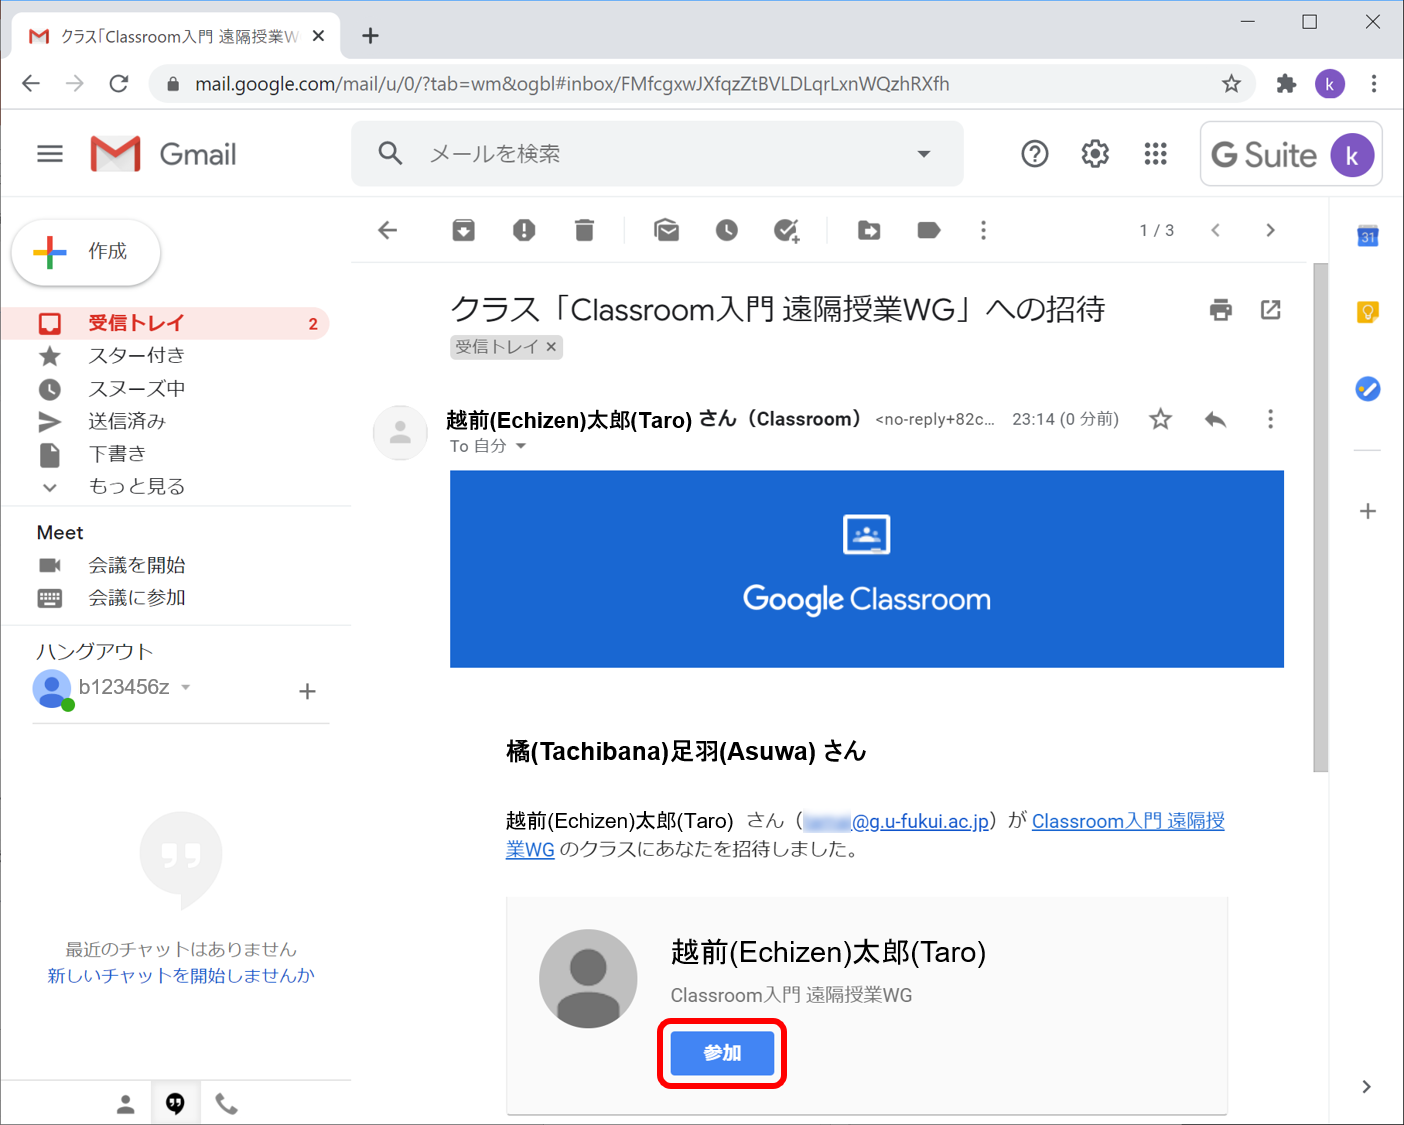Open message more options menu
The width and height of the screenshot is (1404, 1125).
[x=1270, y=419]
